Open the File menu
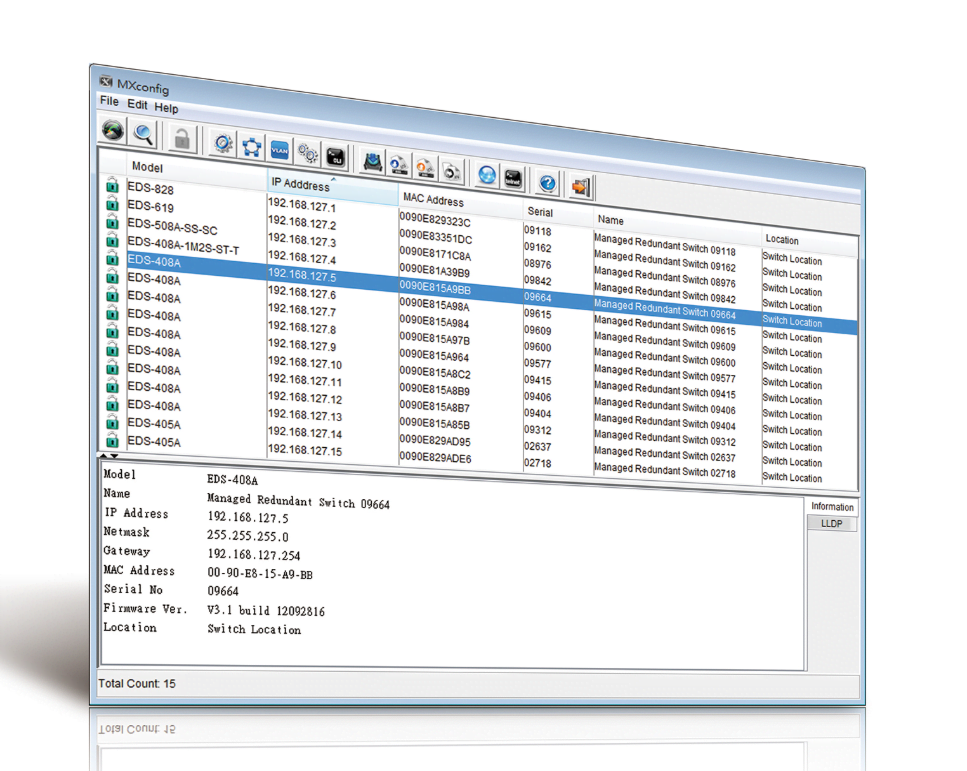 [x=109, y=101]
